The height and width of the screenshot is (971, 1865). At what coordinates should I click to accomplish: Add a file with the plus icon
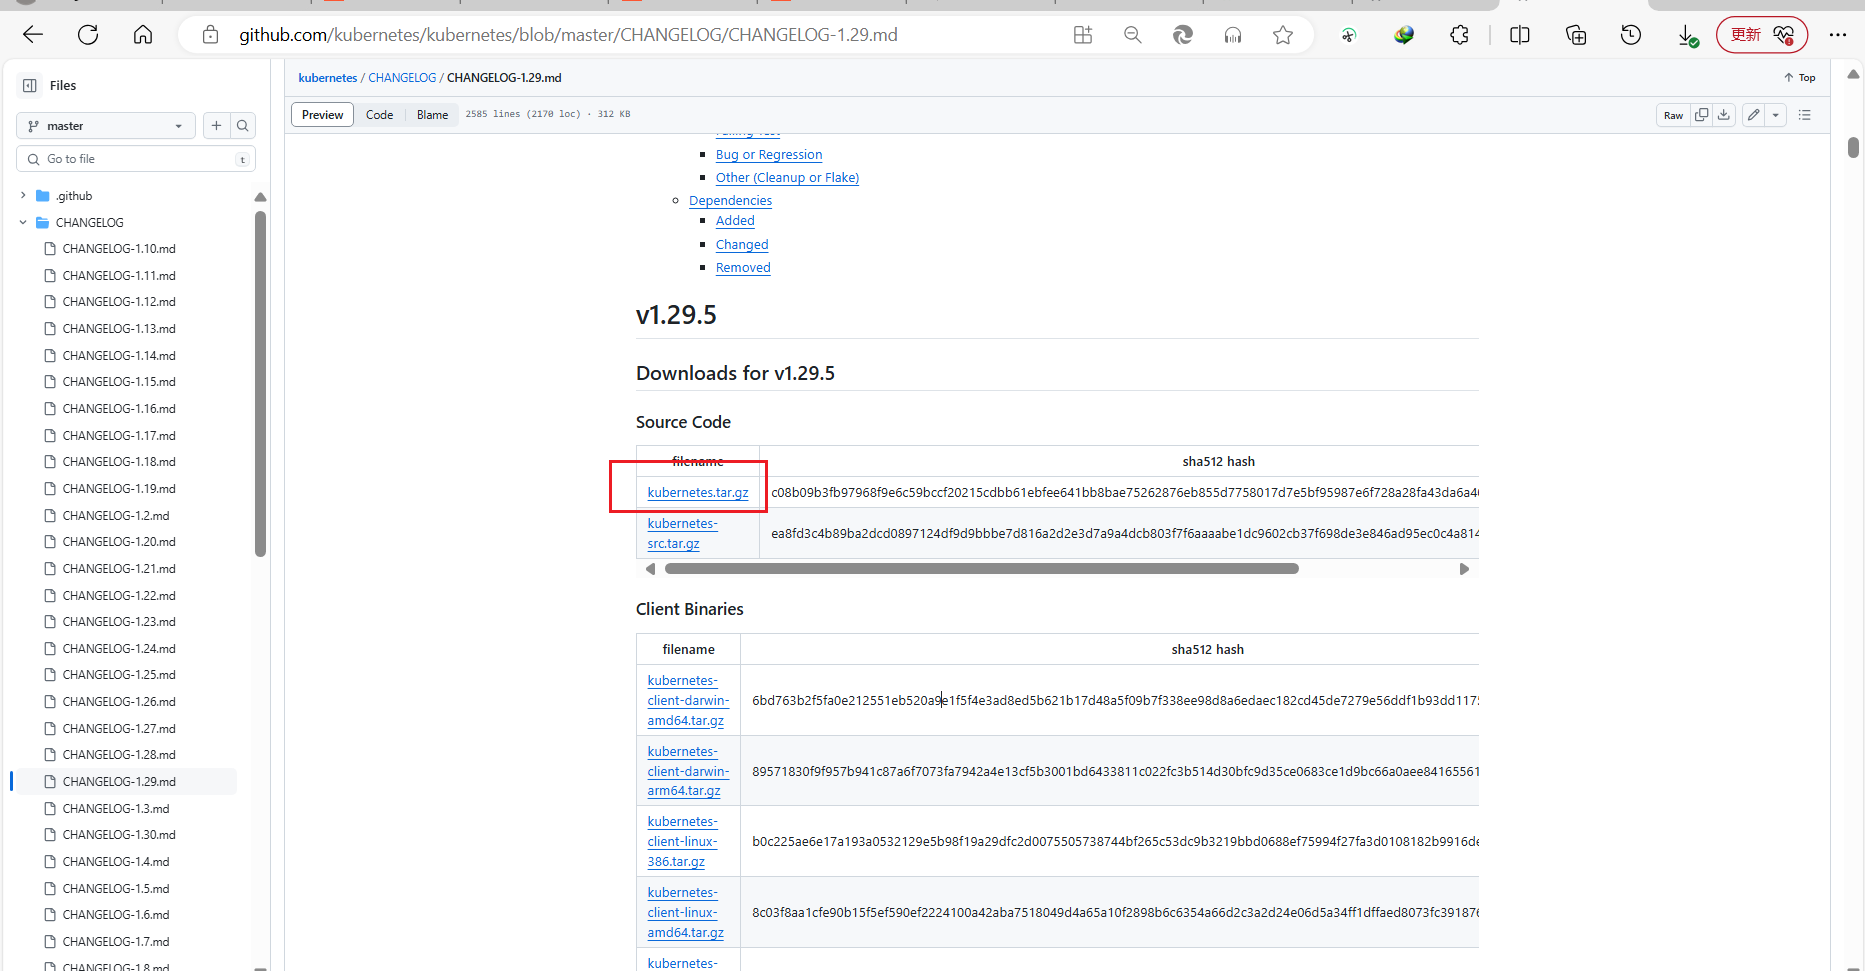[x=216, y=126]
